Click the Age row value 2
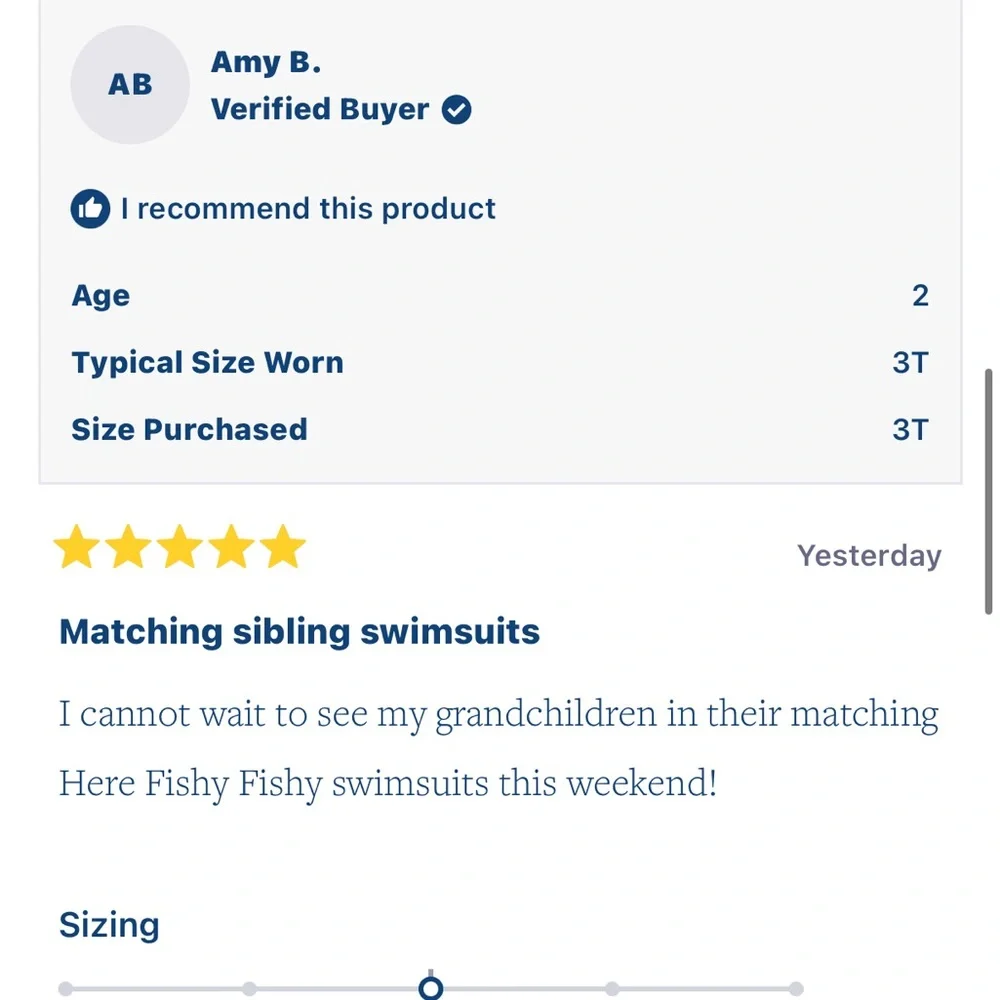The width and height of the screenshot is (1000, 1000). [920, 295]
